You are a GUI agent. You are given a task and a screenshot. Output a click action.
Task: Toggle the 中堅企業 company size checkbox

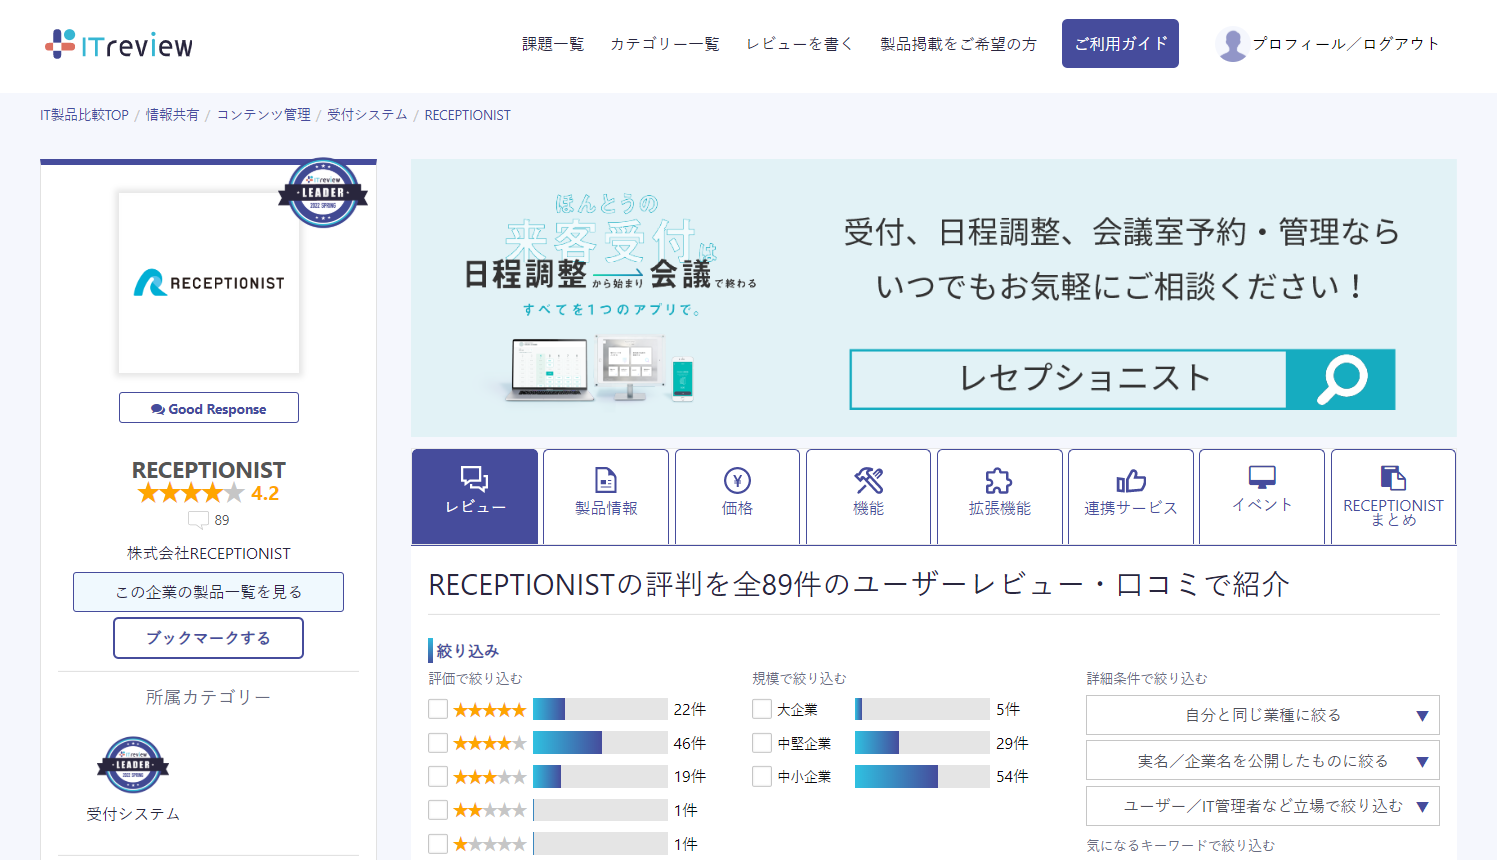pos(762,743)
